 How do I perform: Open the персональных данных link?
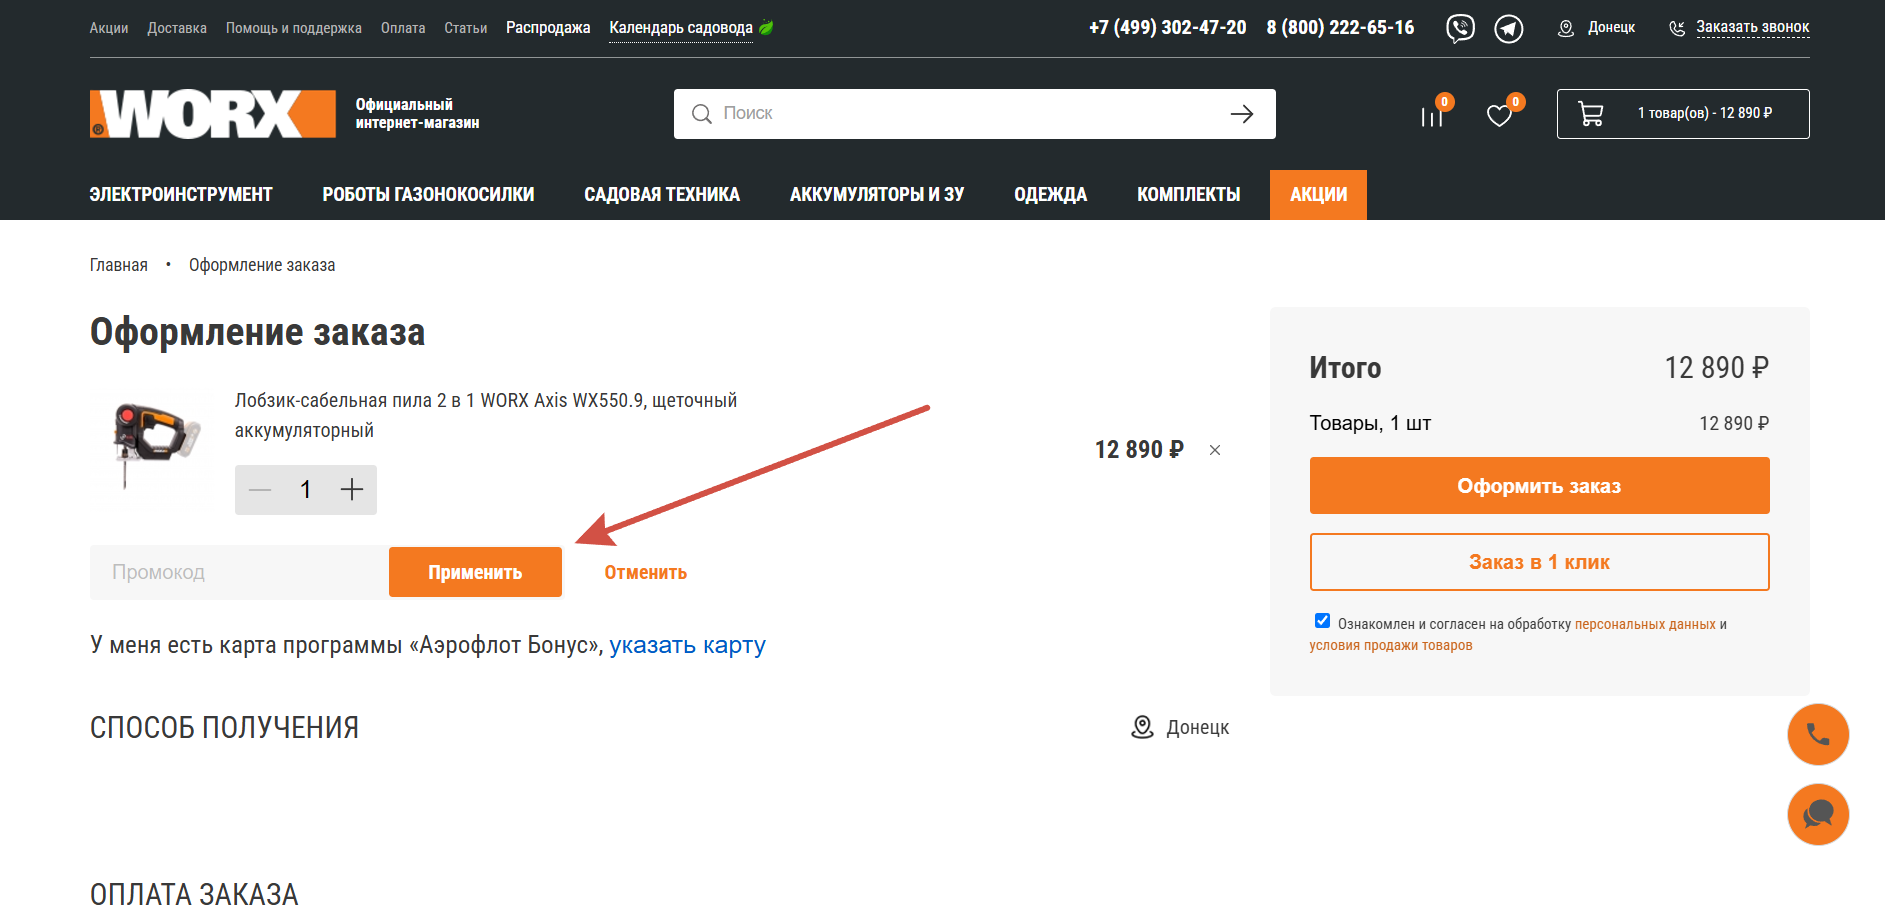coord(1645,625)
